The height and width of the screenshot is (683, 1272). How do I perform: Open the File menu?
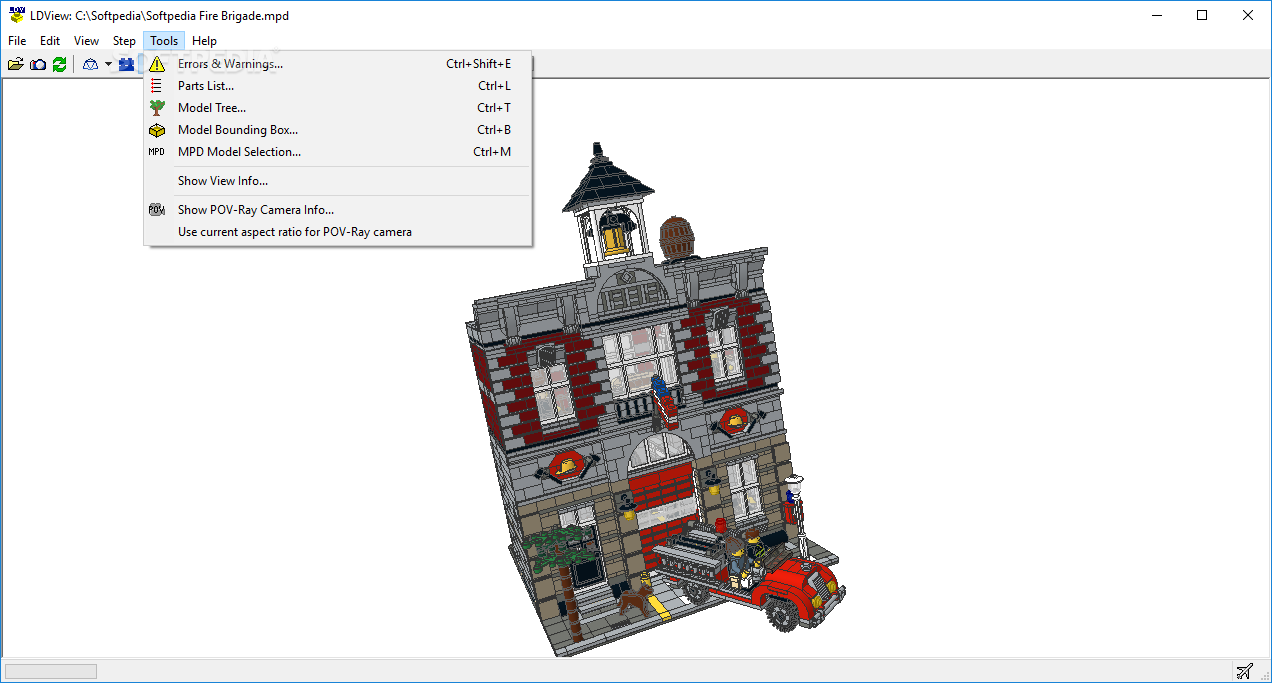(x=17, y=41)
